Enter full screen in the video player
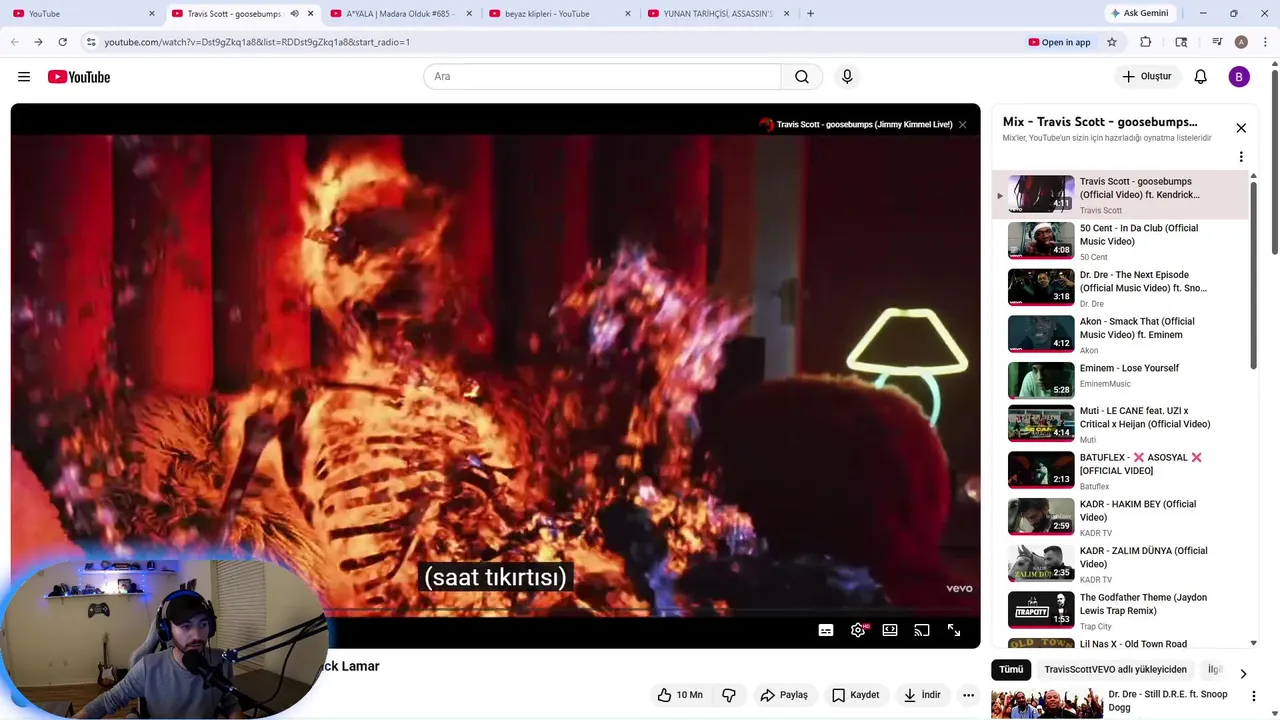1280x720 pixels. pos(954,630)
